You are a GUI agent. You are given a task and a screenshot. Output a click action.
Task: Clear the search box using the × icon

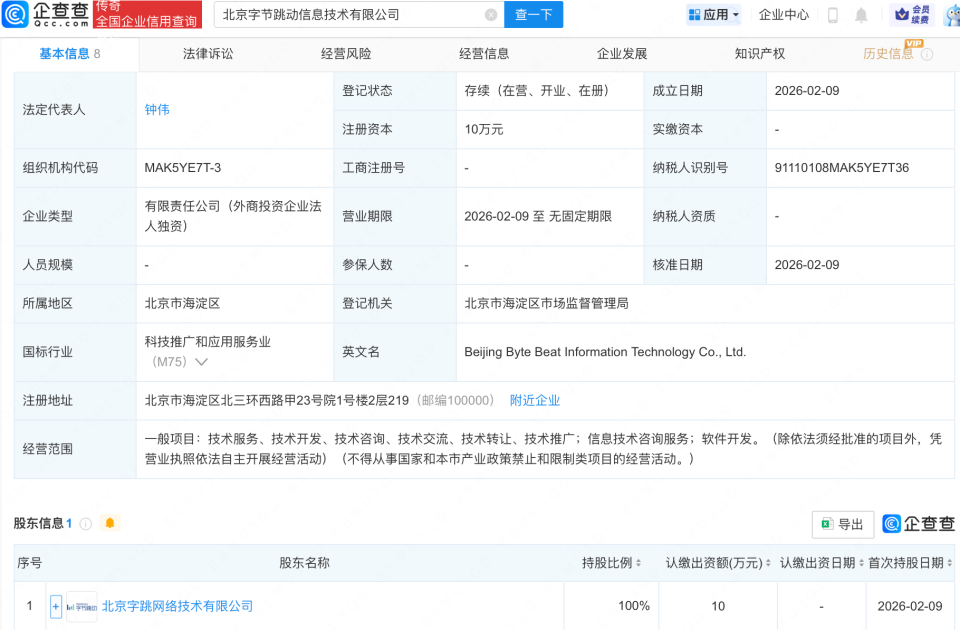489,14
